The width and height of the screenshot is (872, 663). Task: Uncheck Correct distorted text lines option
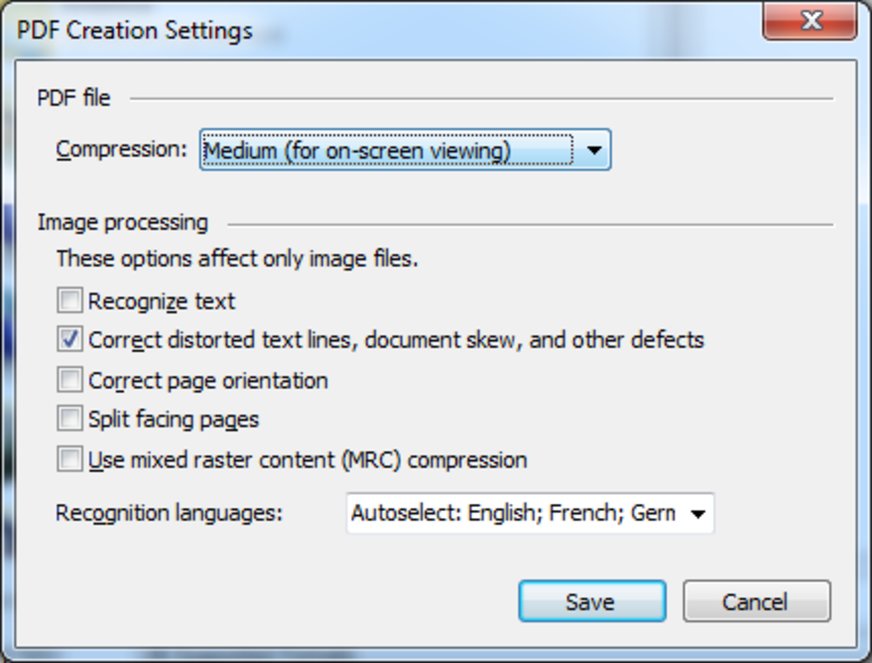click(x=70, y=340)
